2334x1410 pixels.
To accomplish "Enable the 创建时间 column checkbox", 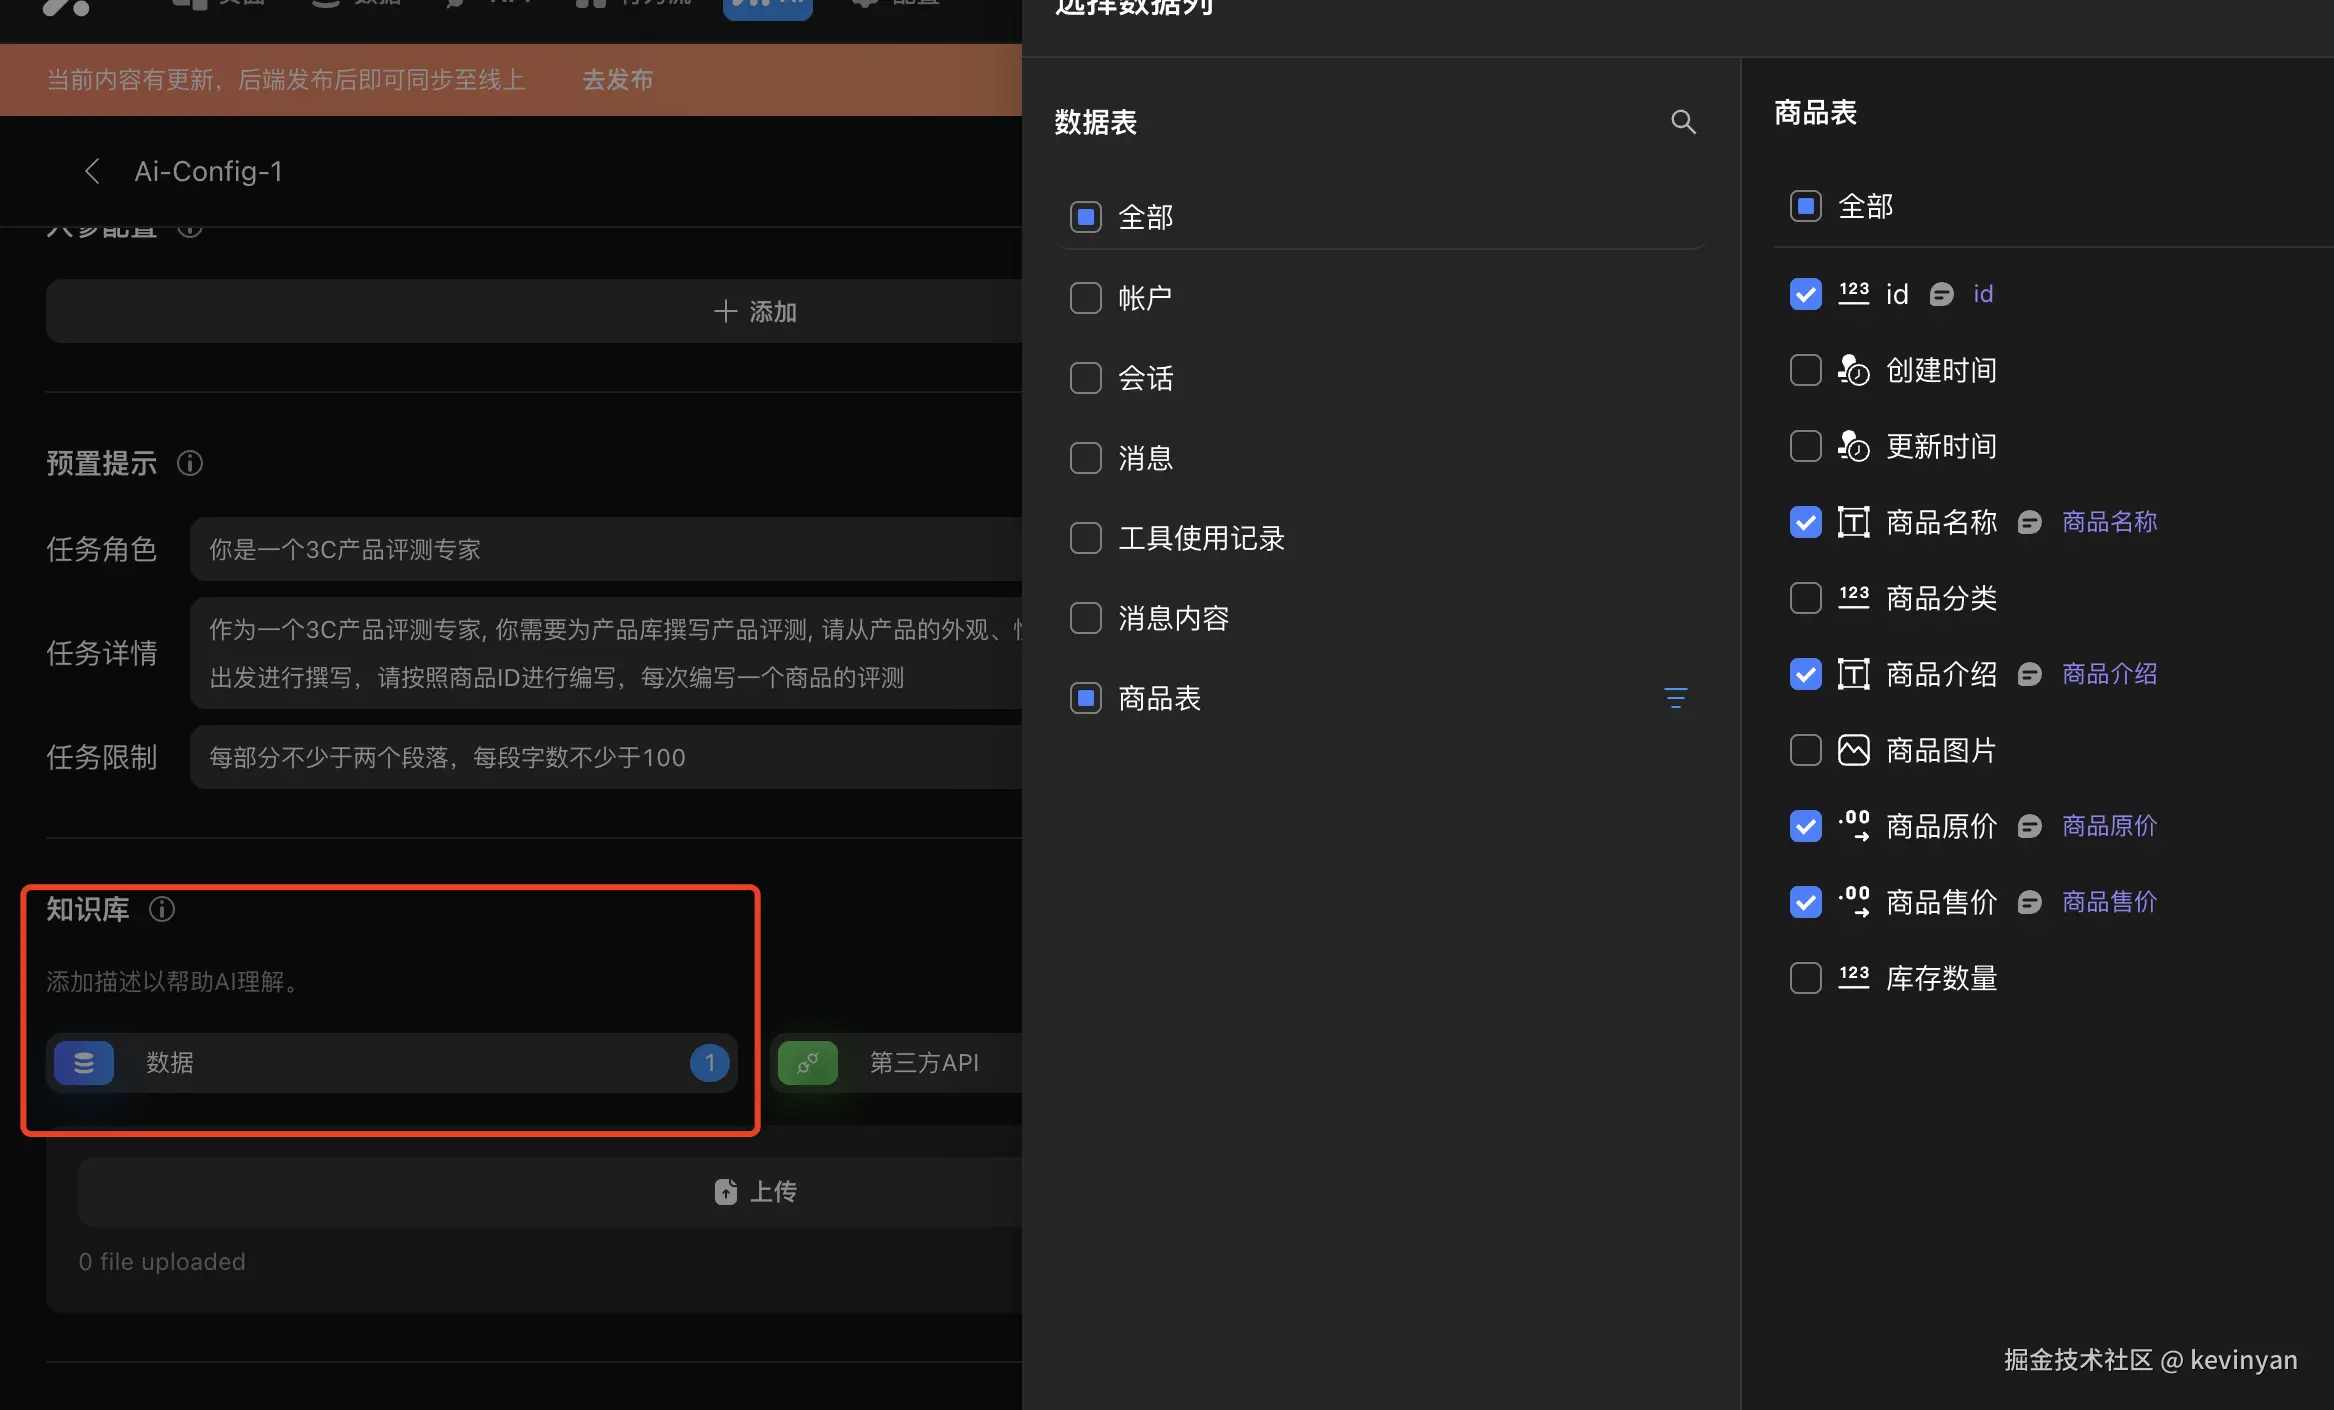I will tap(1805, 370).
